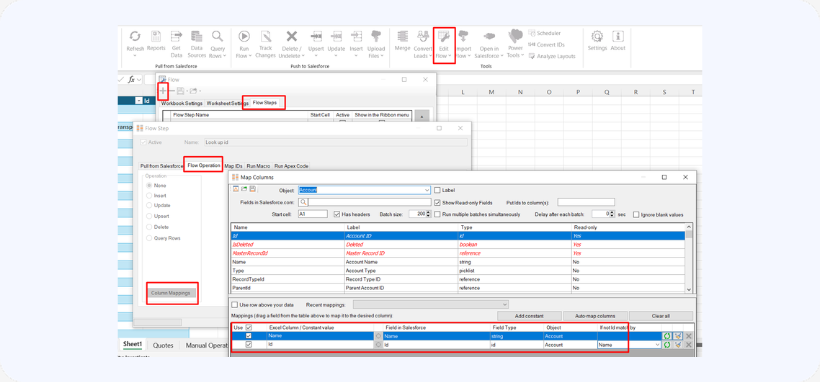Screen dimensions: 820x382
Task: Uncheck Use checkbox on Name mapping row
Action: point(248,336)
